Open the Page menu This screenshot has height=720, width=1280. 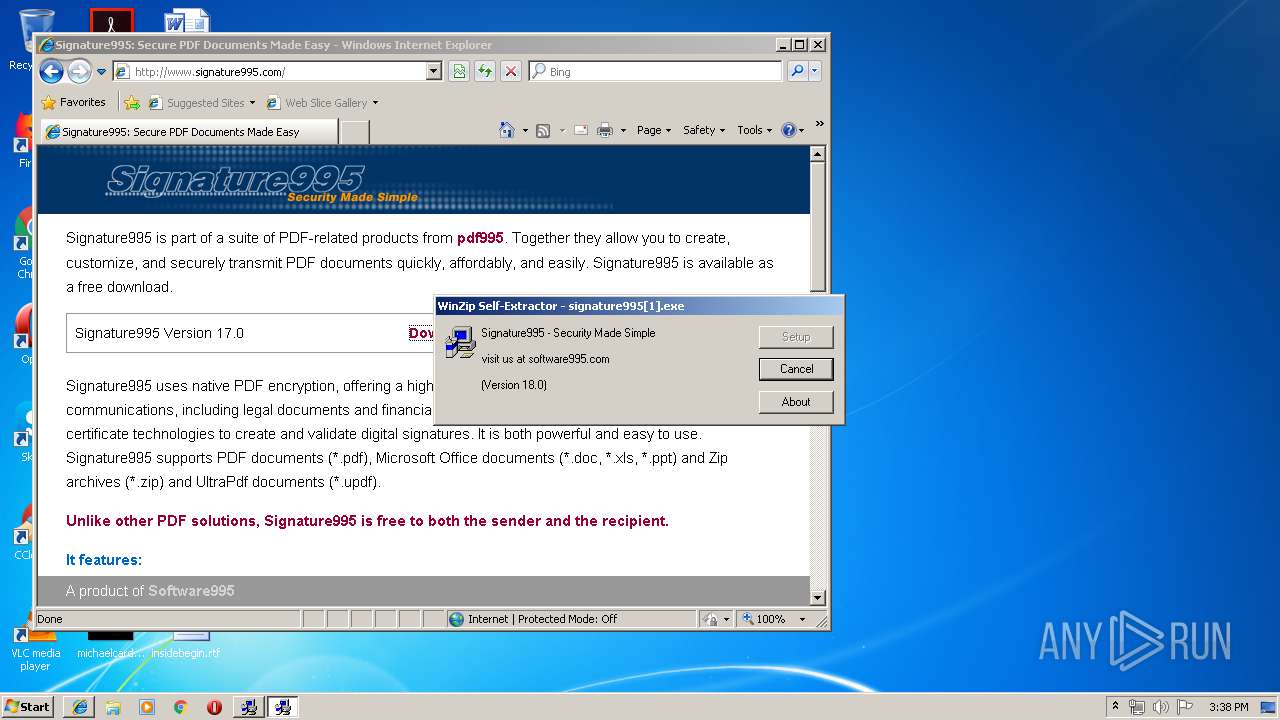click(x=654, y=130)
